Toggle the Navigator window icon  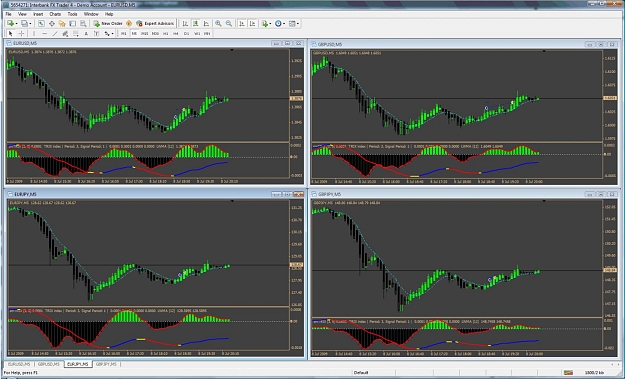tap(62, 24)
